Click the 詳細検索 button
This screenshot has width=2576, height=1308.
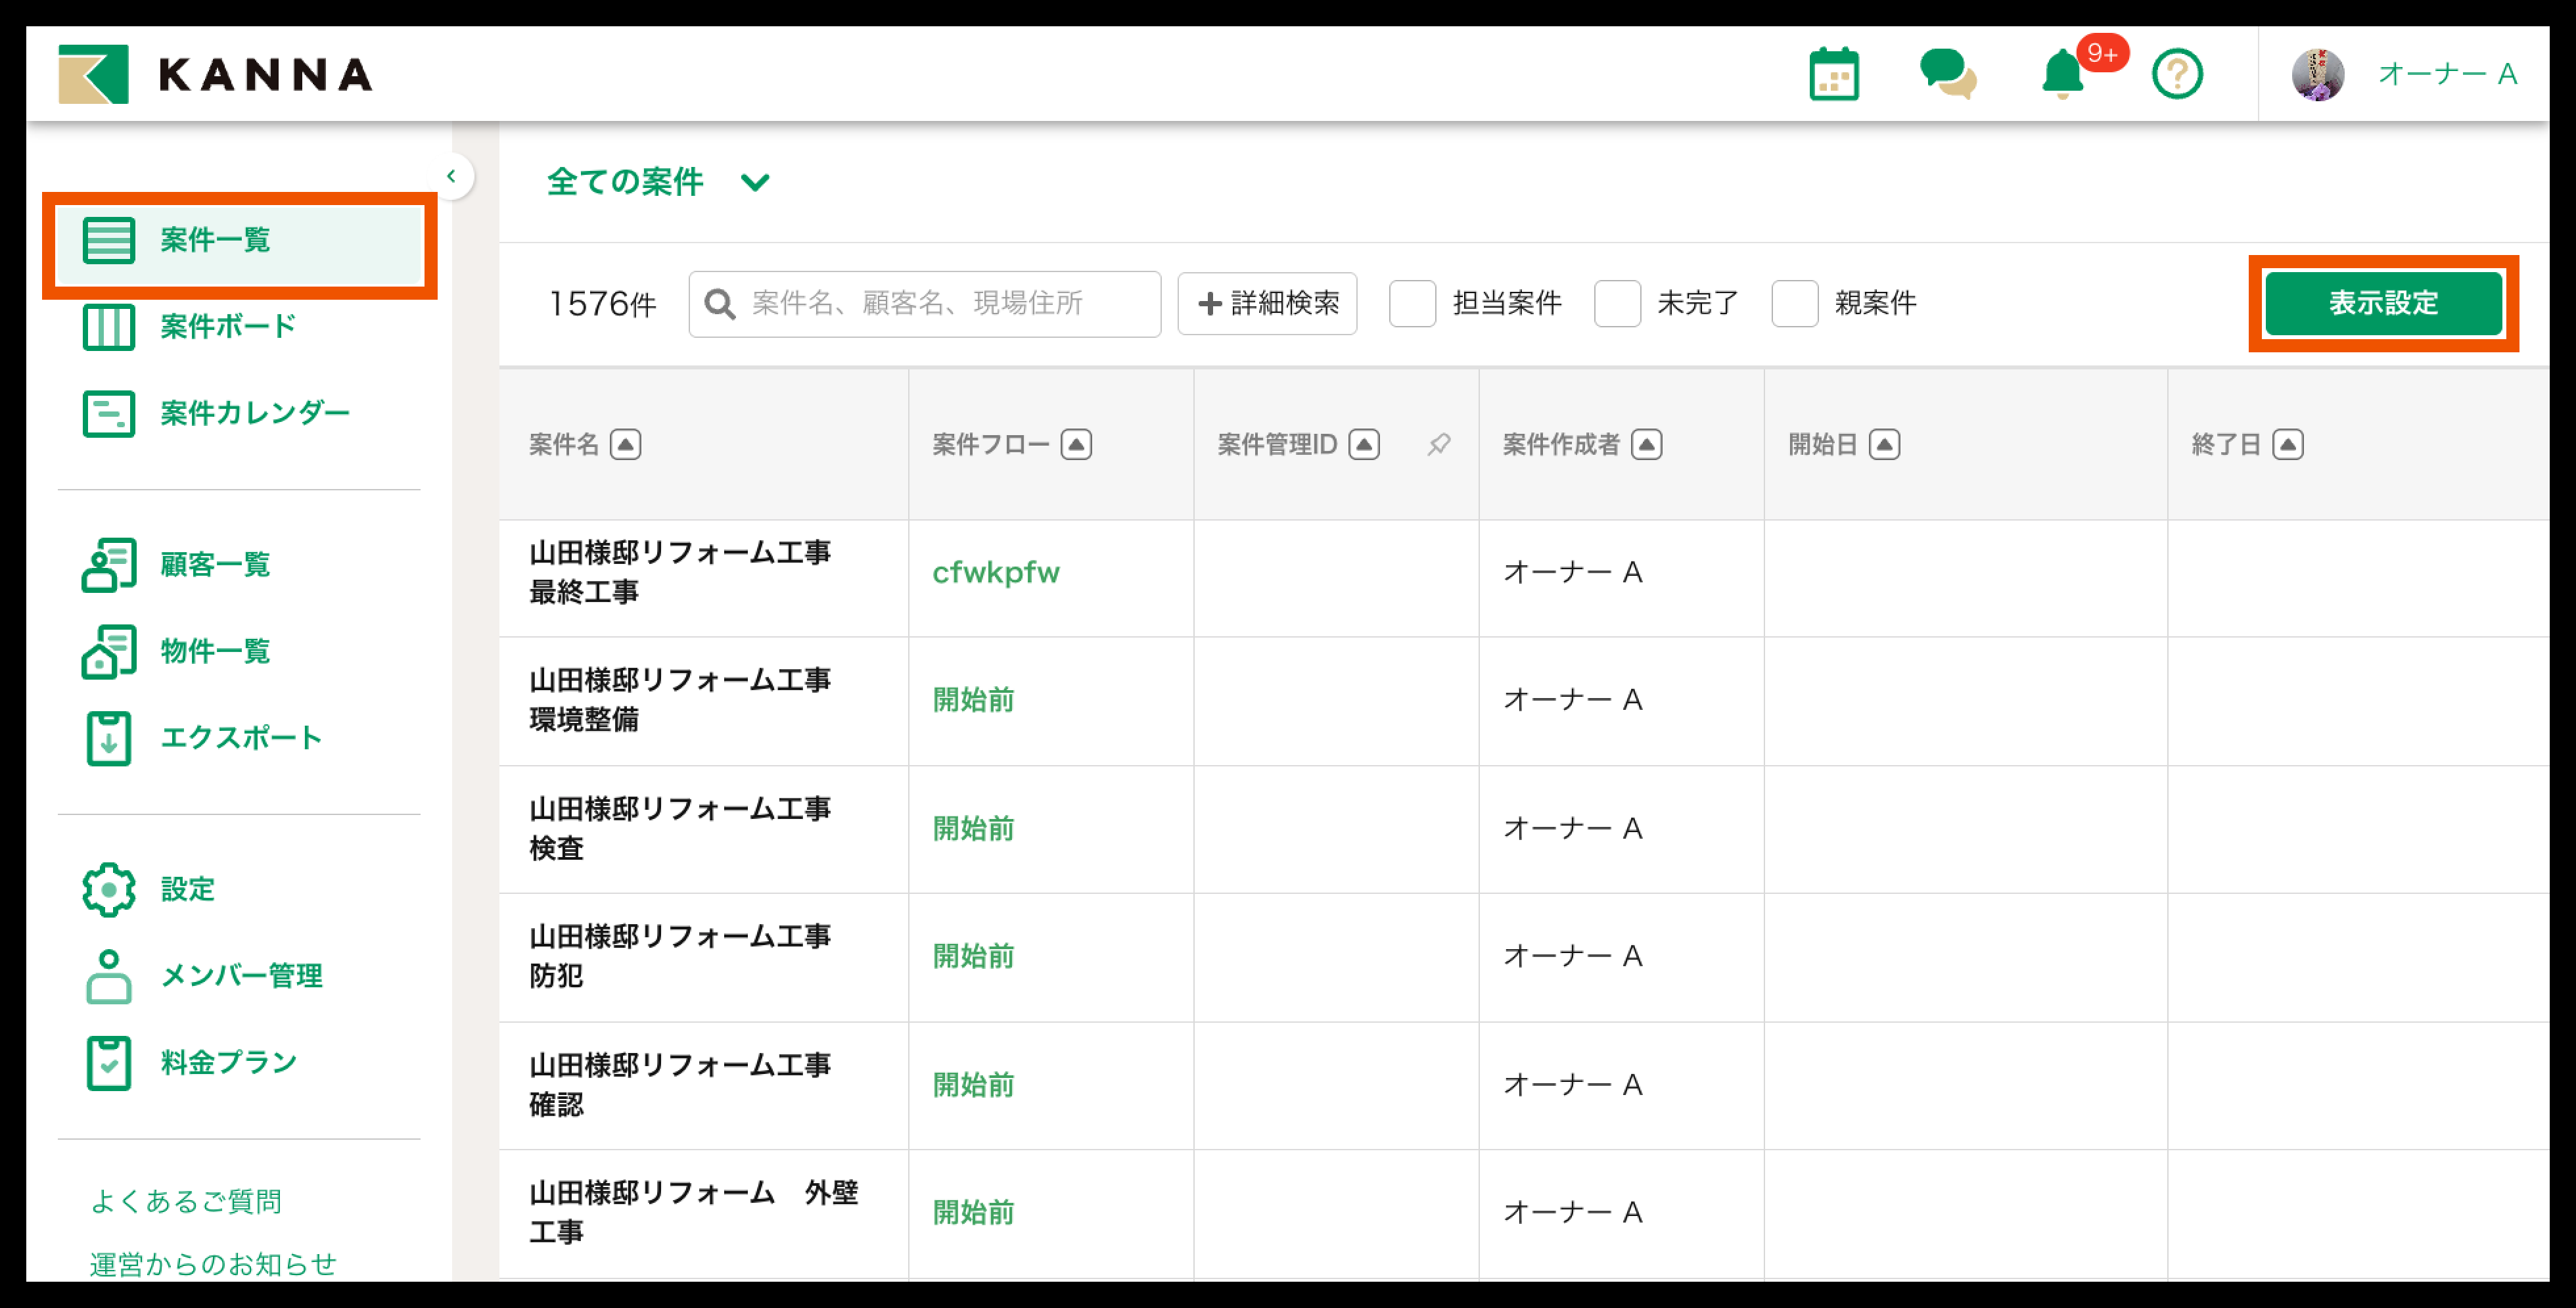pos(1266,303)
